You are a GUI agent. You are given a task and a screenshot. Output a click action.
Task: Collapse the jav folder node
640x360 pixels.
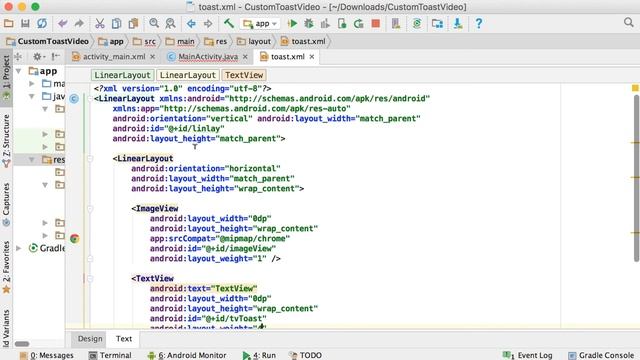(x=32, y=96)
